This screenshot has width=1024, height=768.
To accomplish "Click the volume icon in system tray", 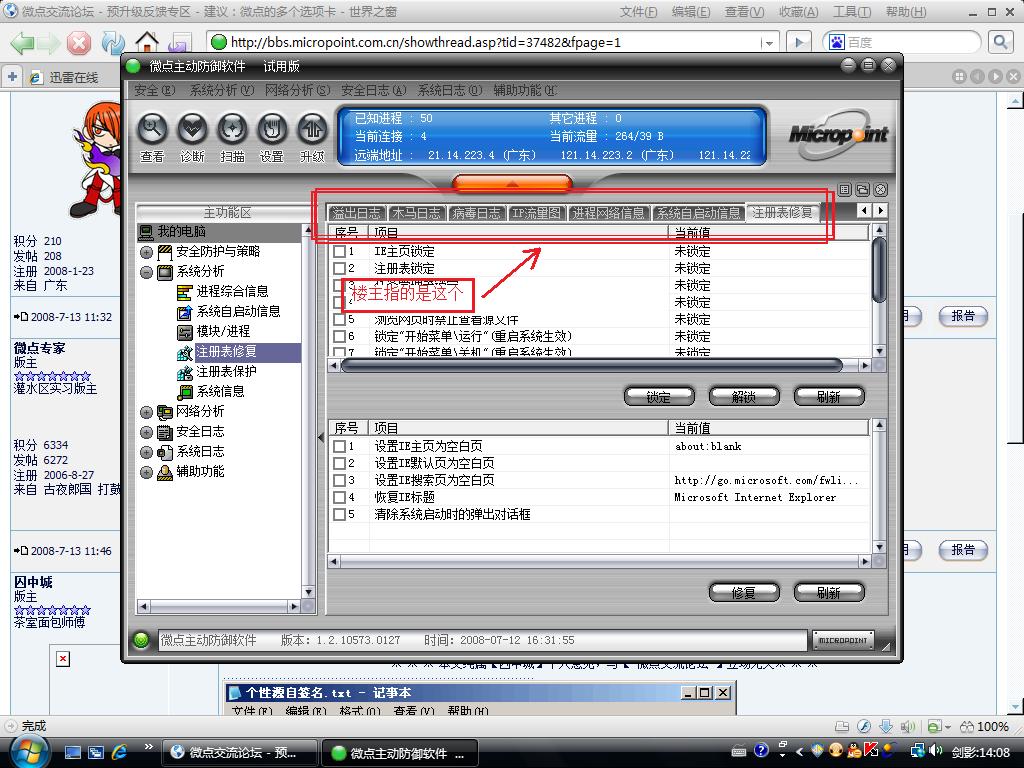I will click(x=936, y=750).
